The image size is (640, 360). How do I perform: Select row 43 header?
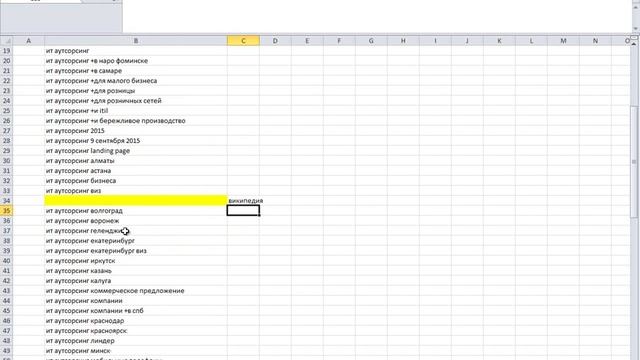click(x=7, y=291)
